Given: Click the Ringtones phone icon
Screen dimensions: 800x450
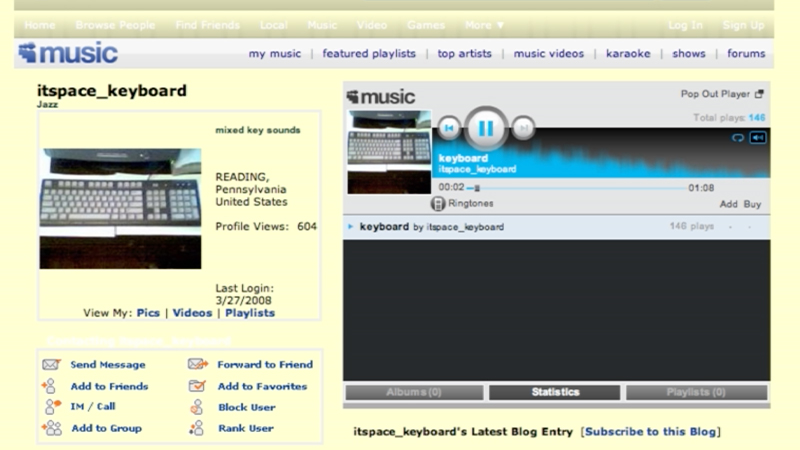Looking at the screenshot, I should click(438, 204).
